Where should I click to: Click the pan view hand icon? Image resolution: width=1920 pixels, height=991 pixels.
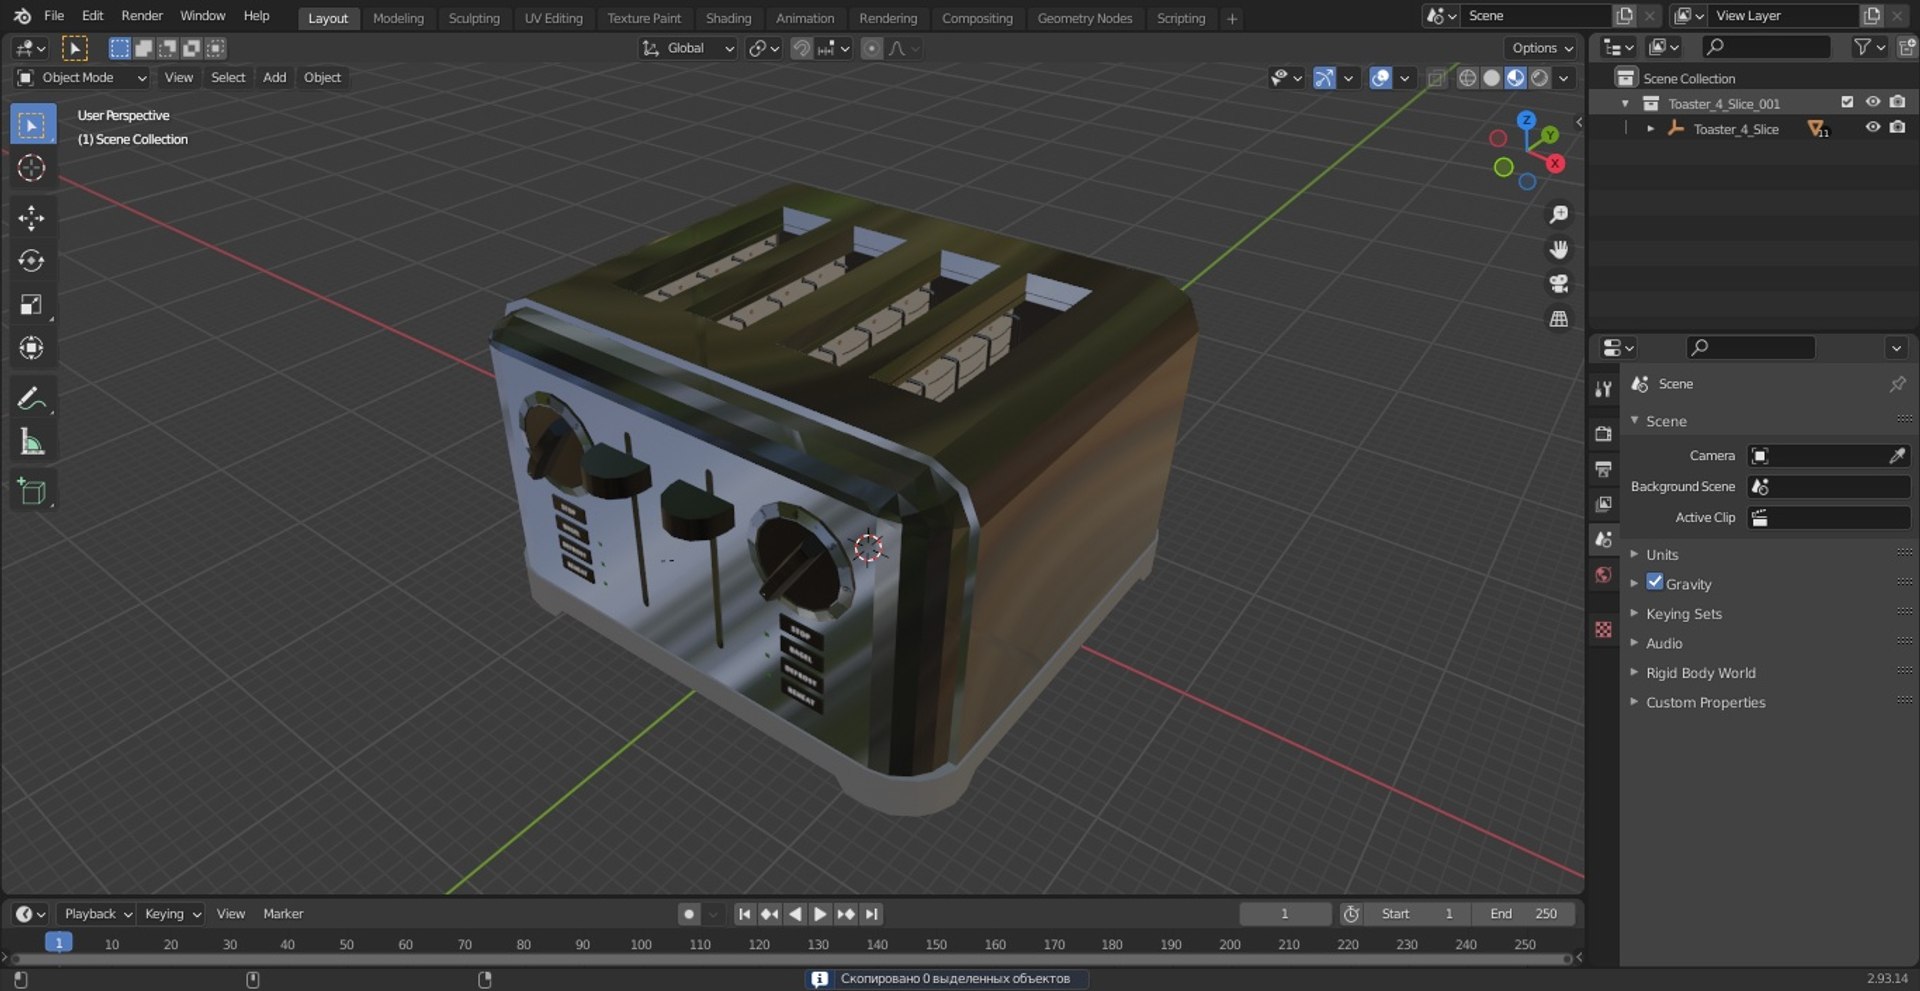[x=1558, y=249]
